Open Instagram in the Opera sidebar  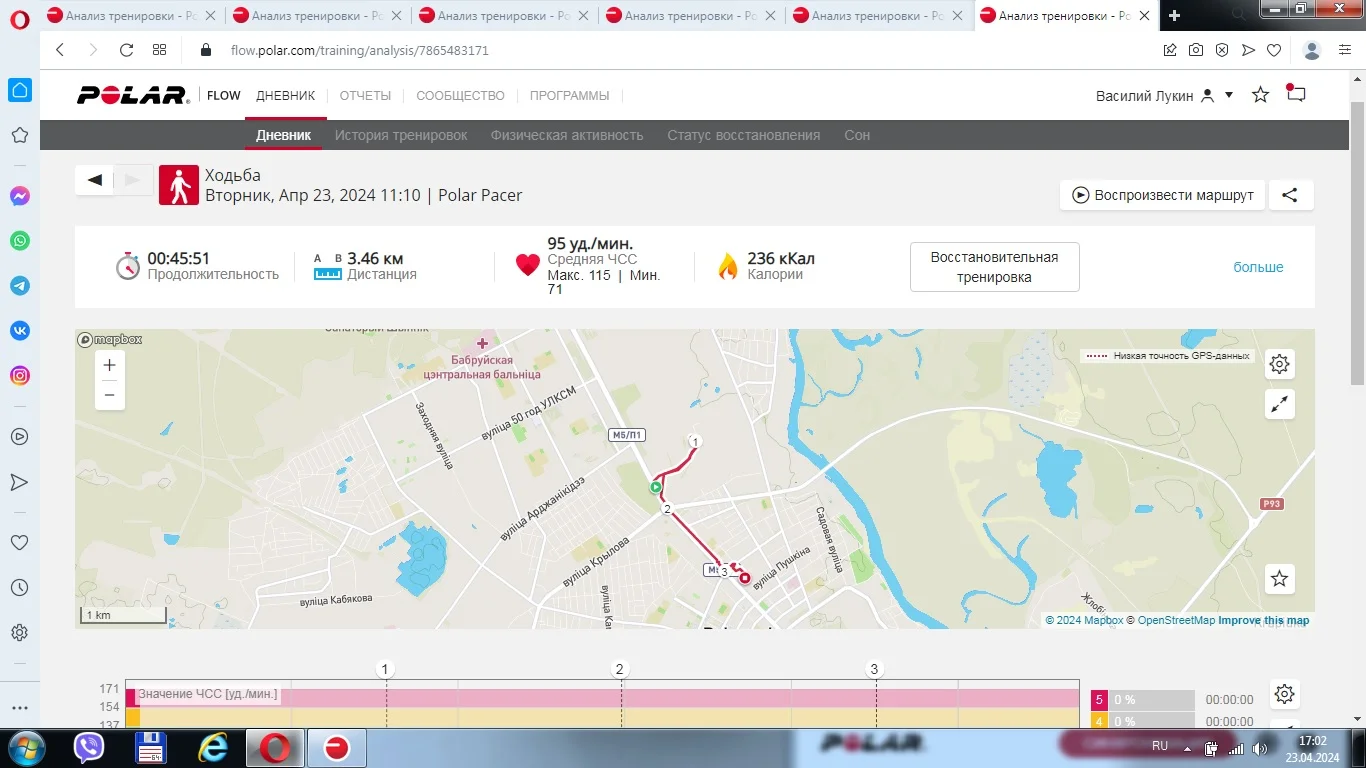tap(20, 376)
